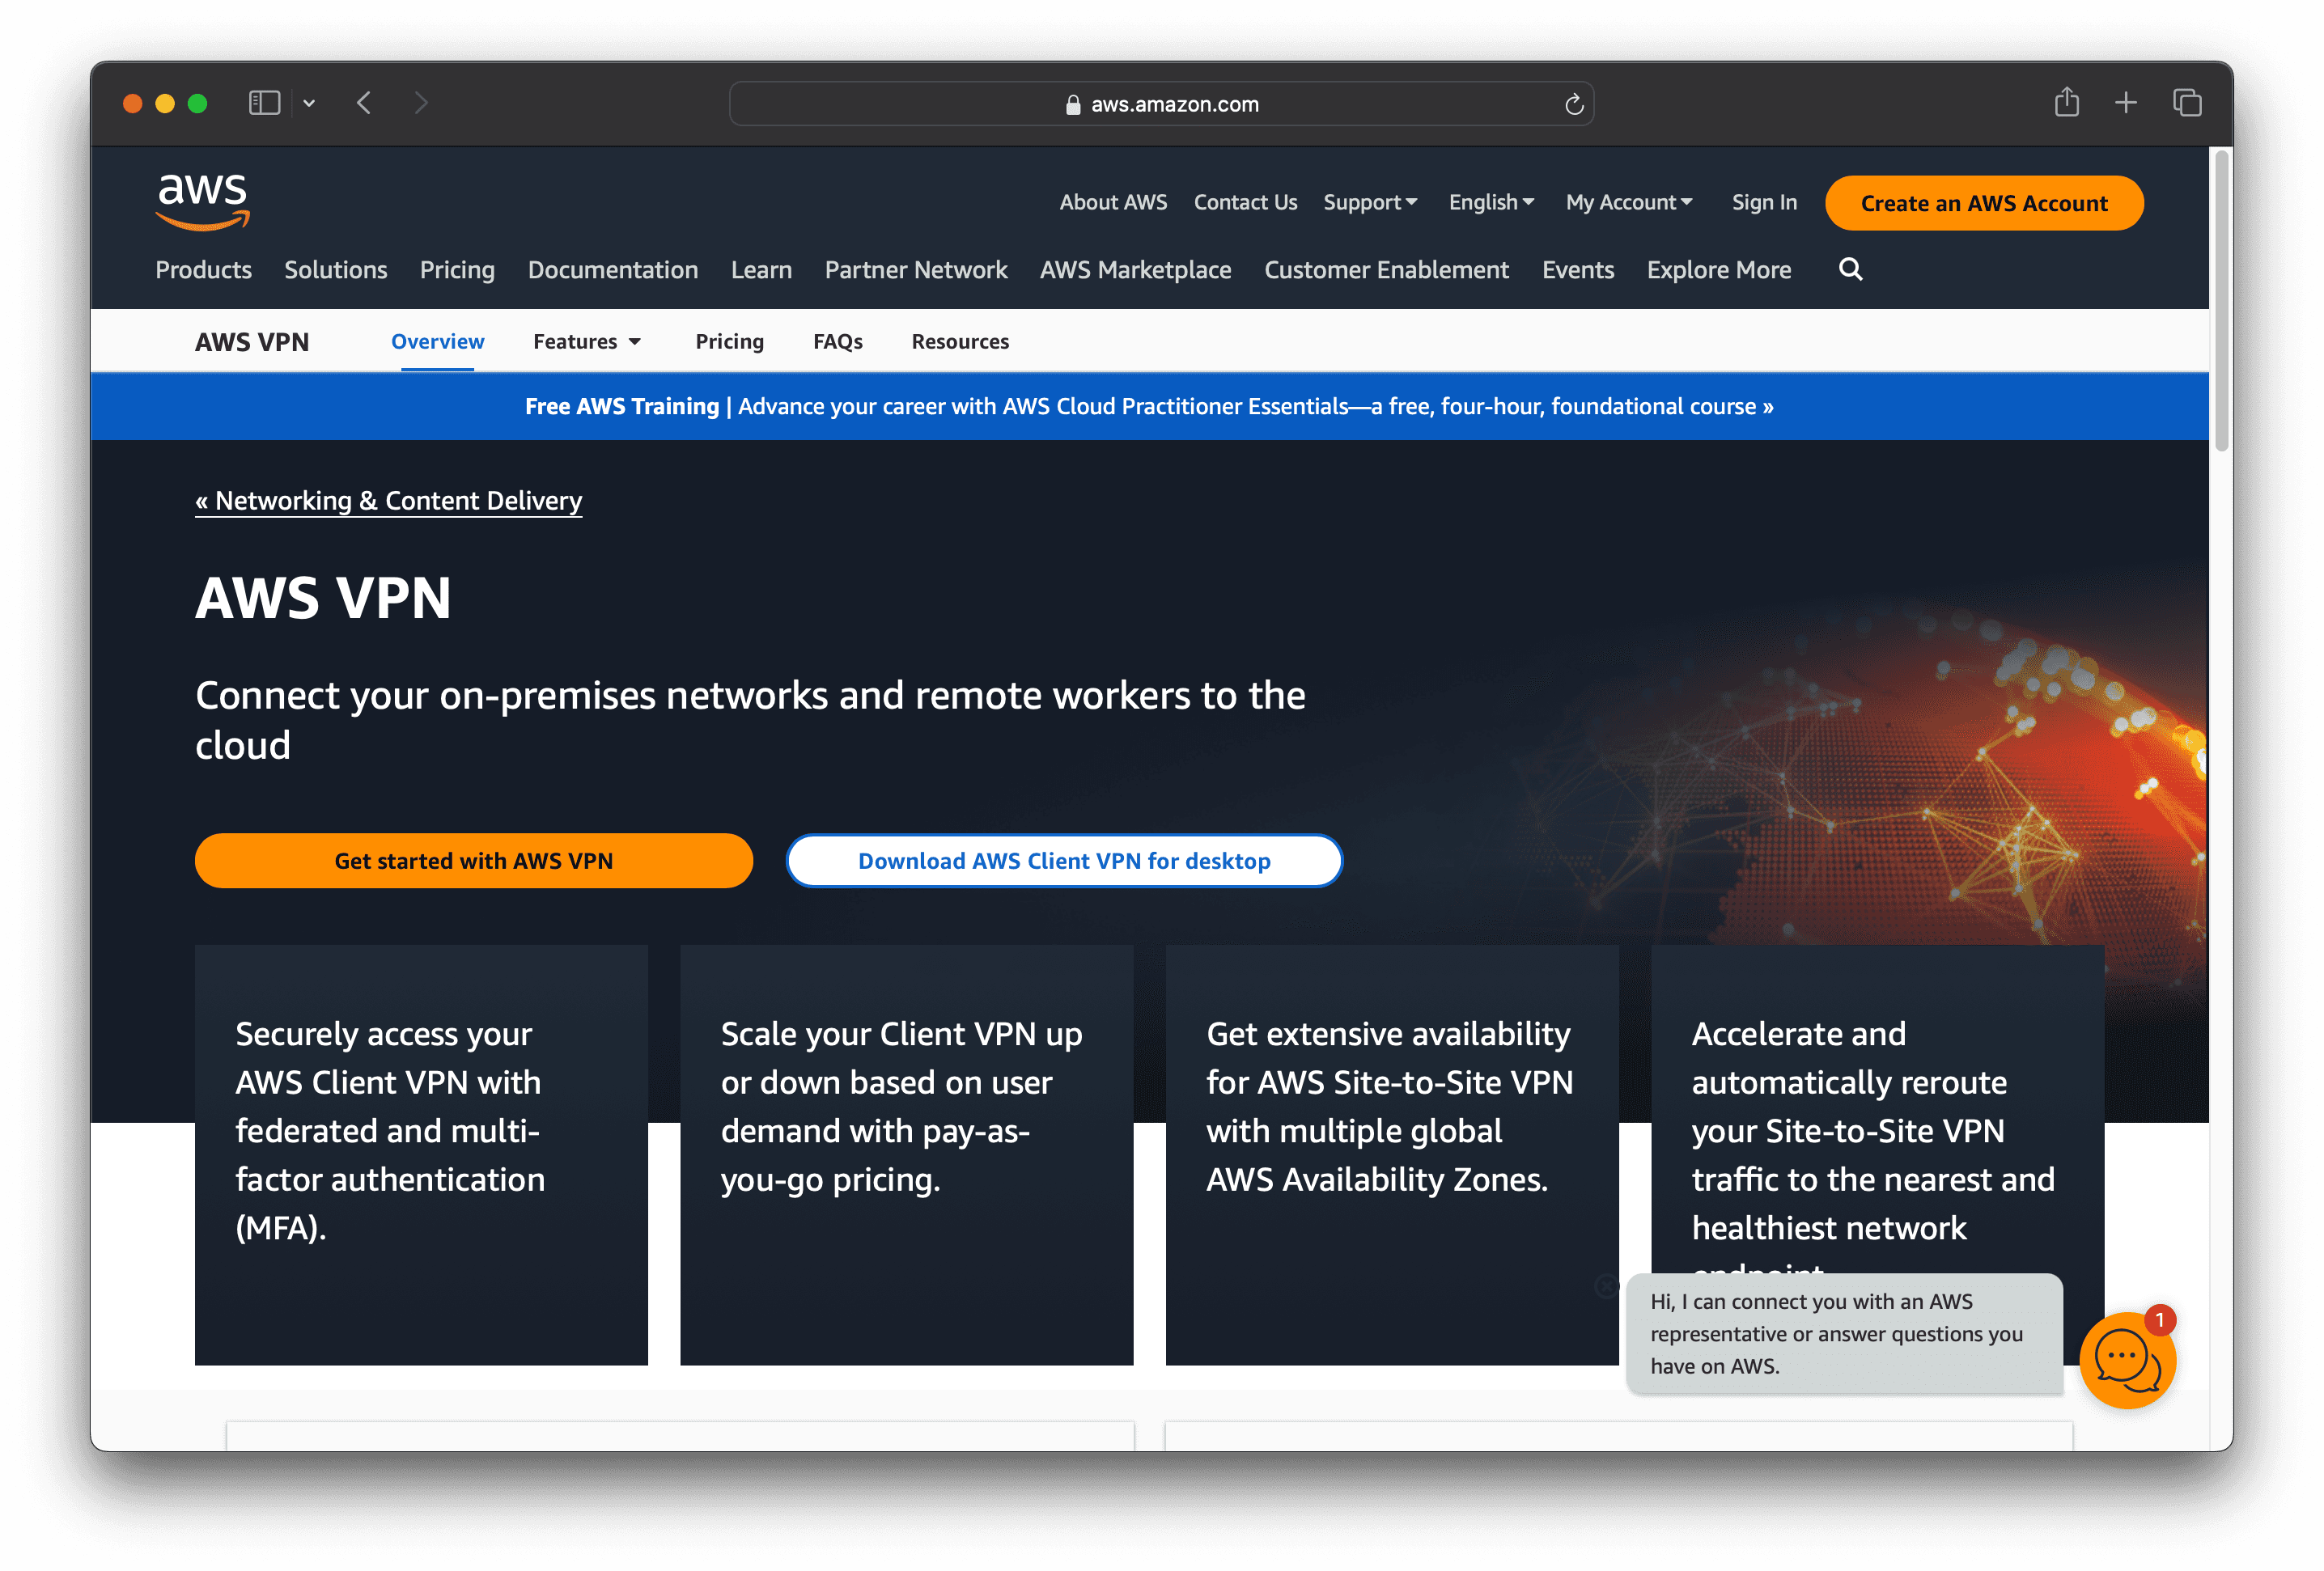Go back with the back arrow

click(x=365, y=103)
